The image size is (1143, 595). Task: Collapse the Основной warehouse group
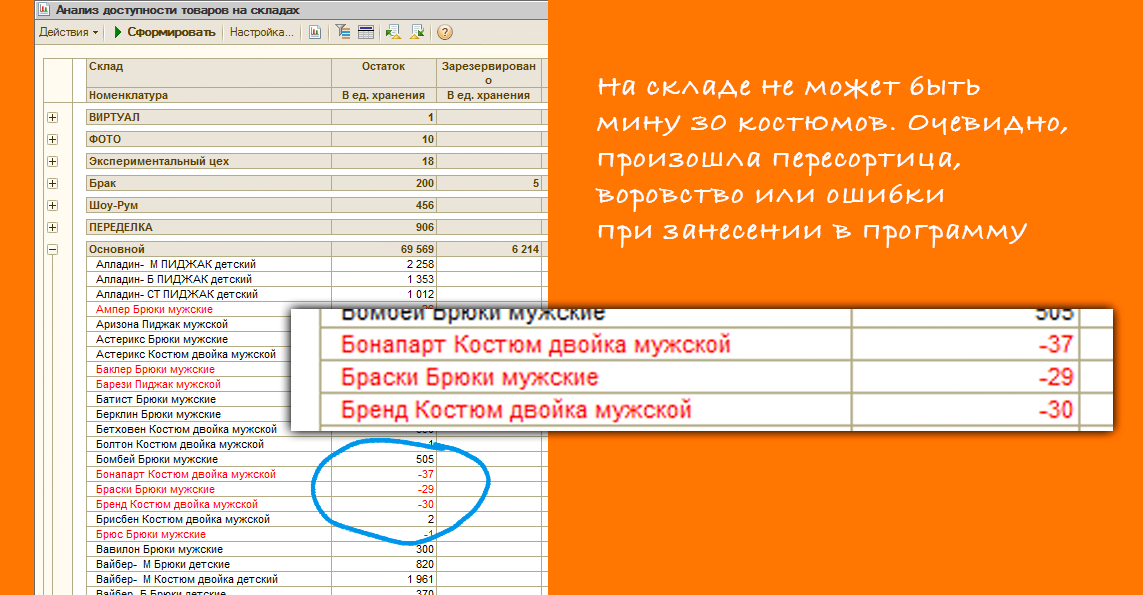tap(52, 249)
